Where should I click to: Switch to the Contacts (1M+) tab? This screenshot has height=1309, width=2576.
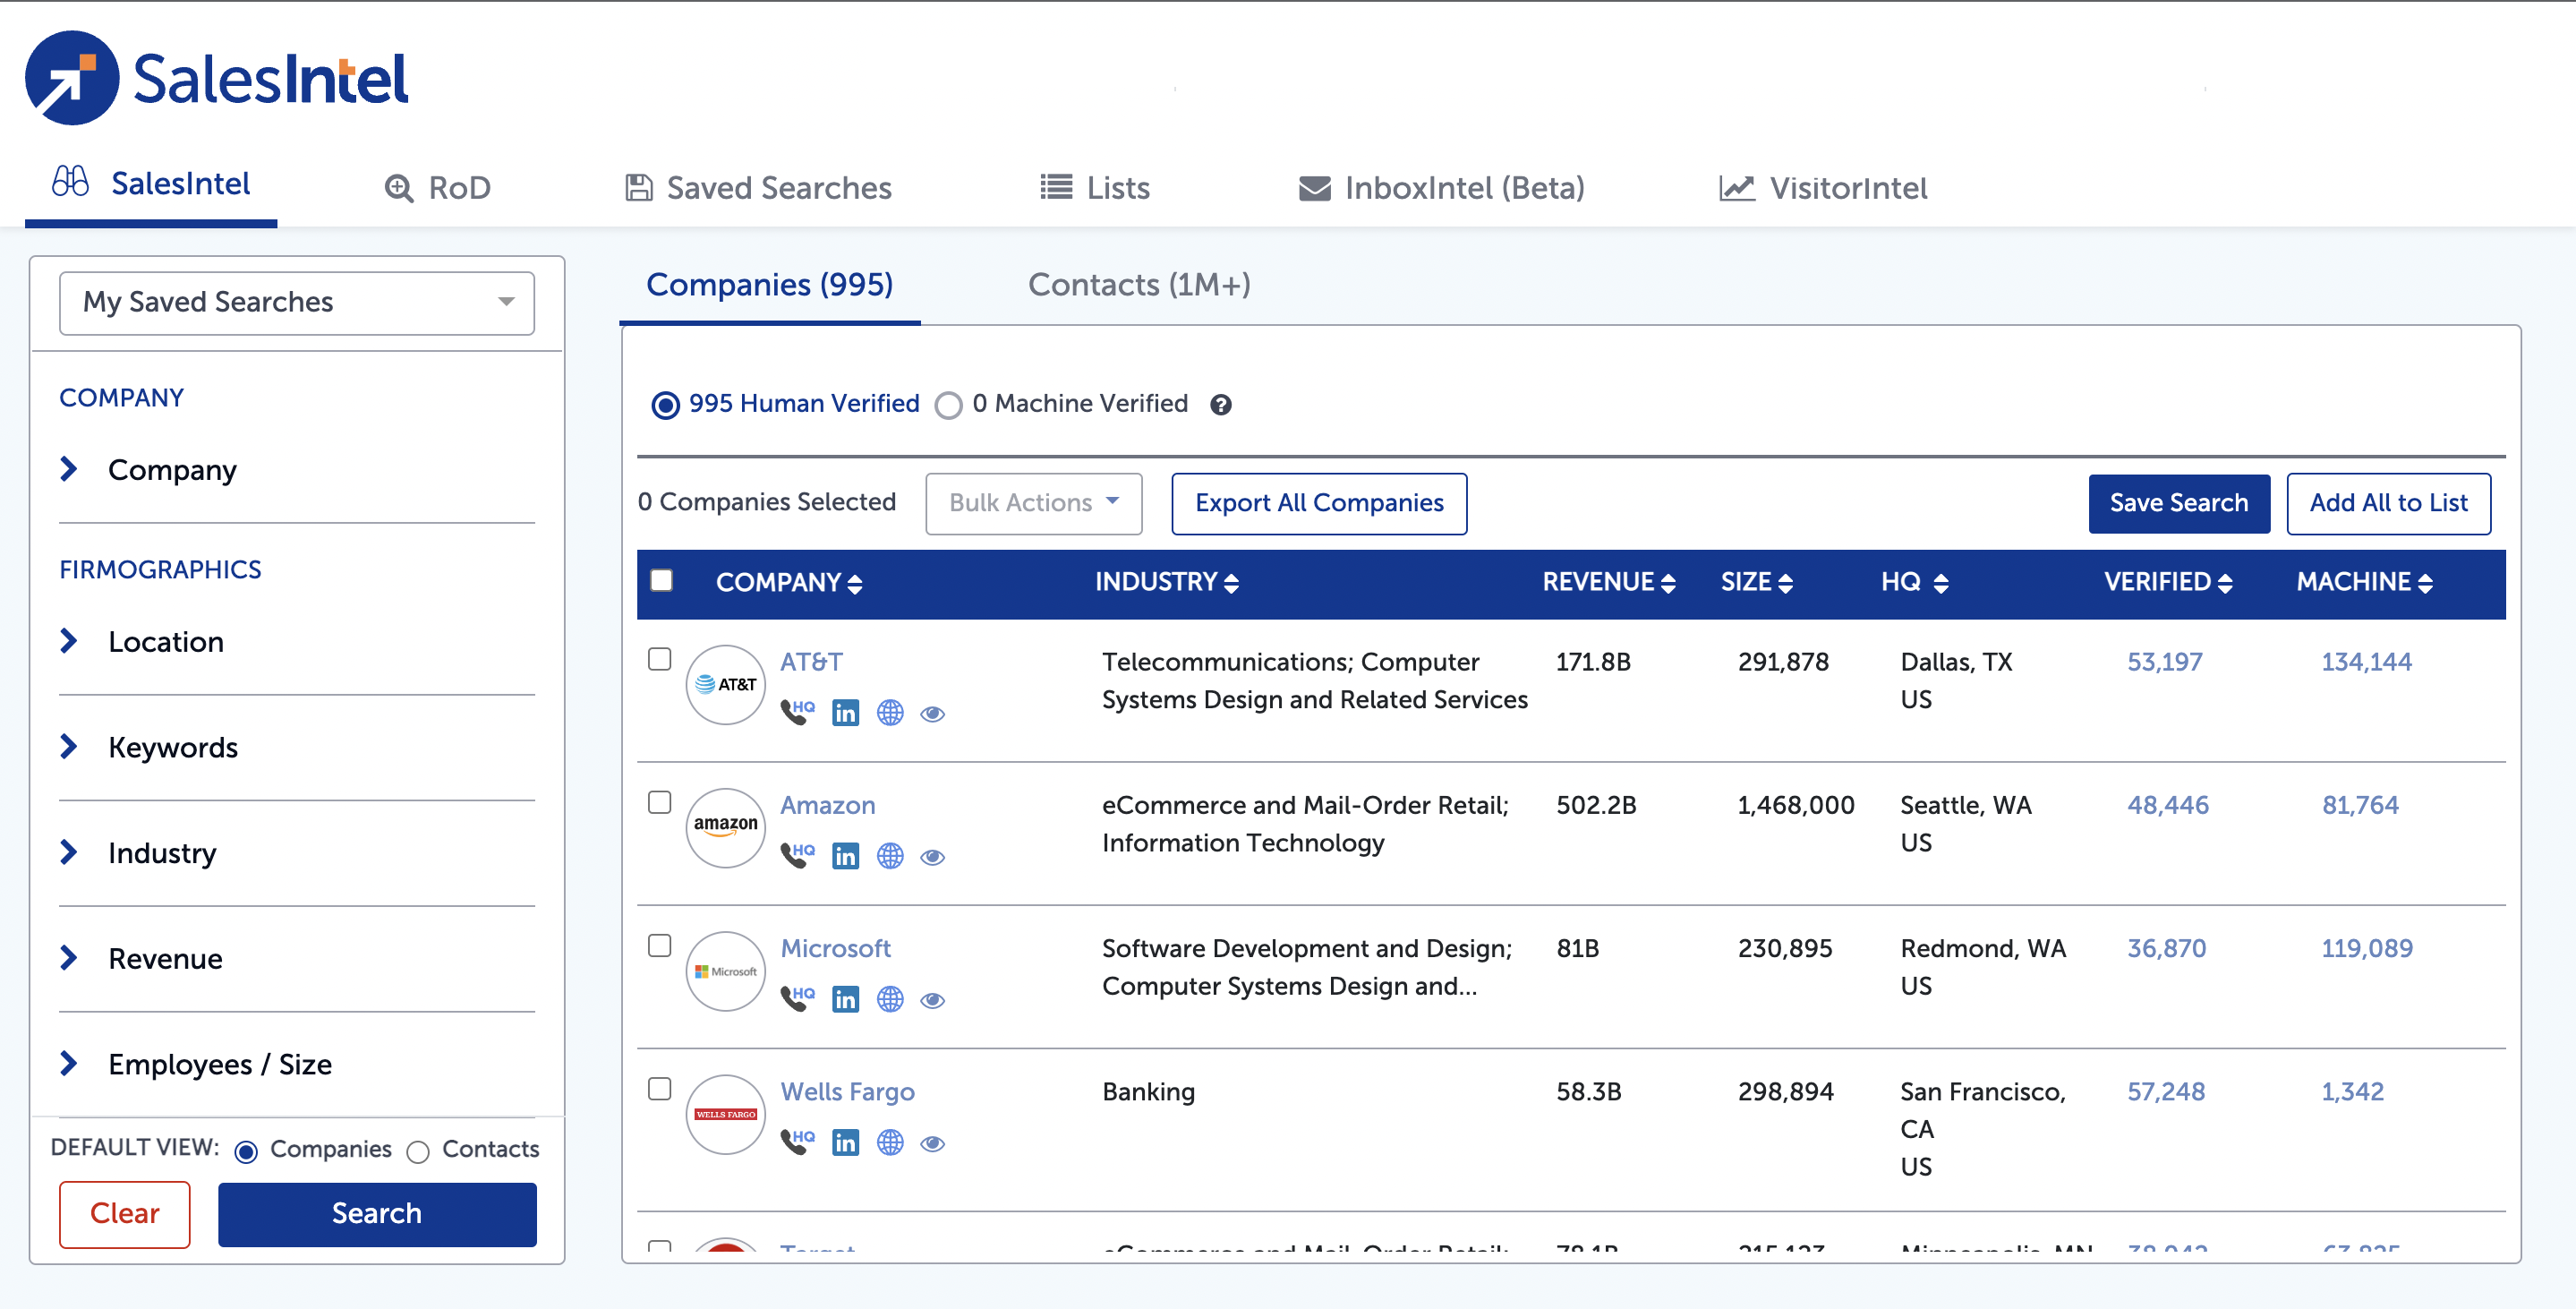click(x=1138, y=285)
